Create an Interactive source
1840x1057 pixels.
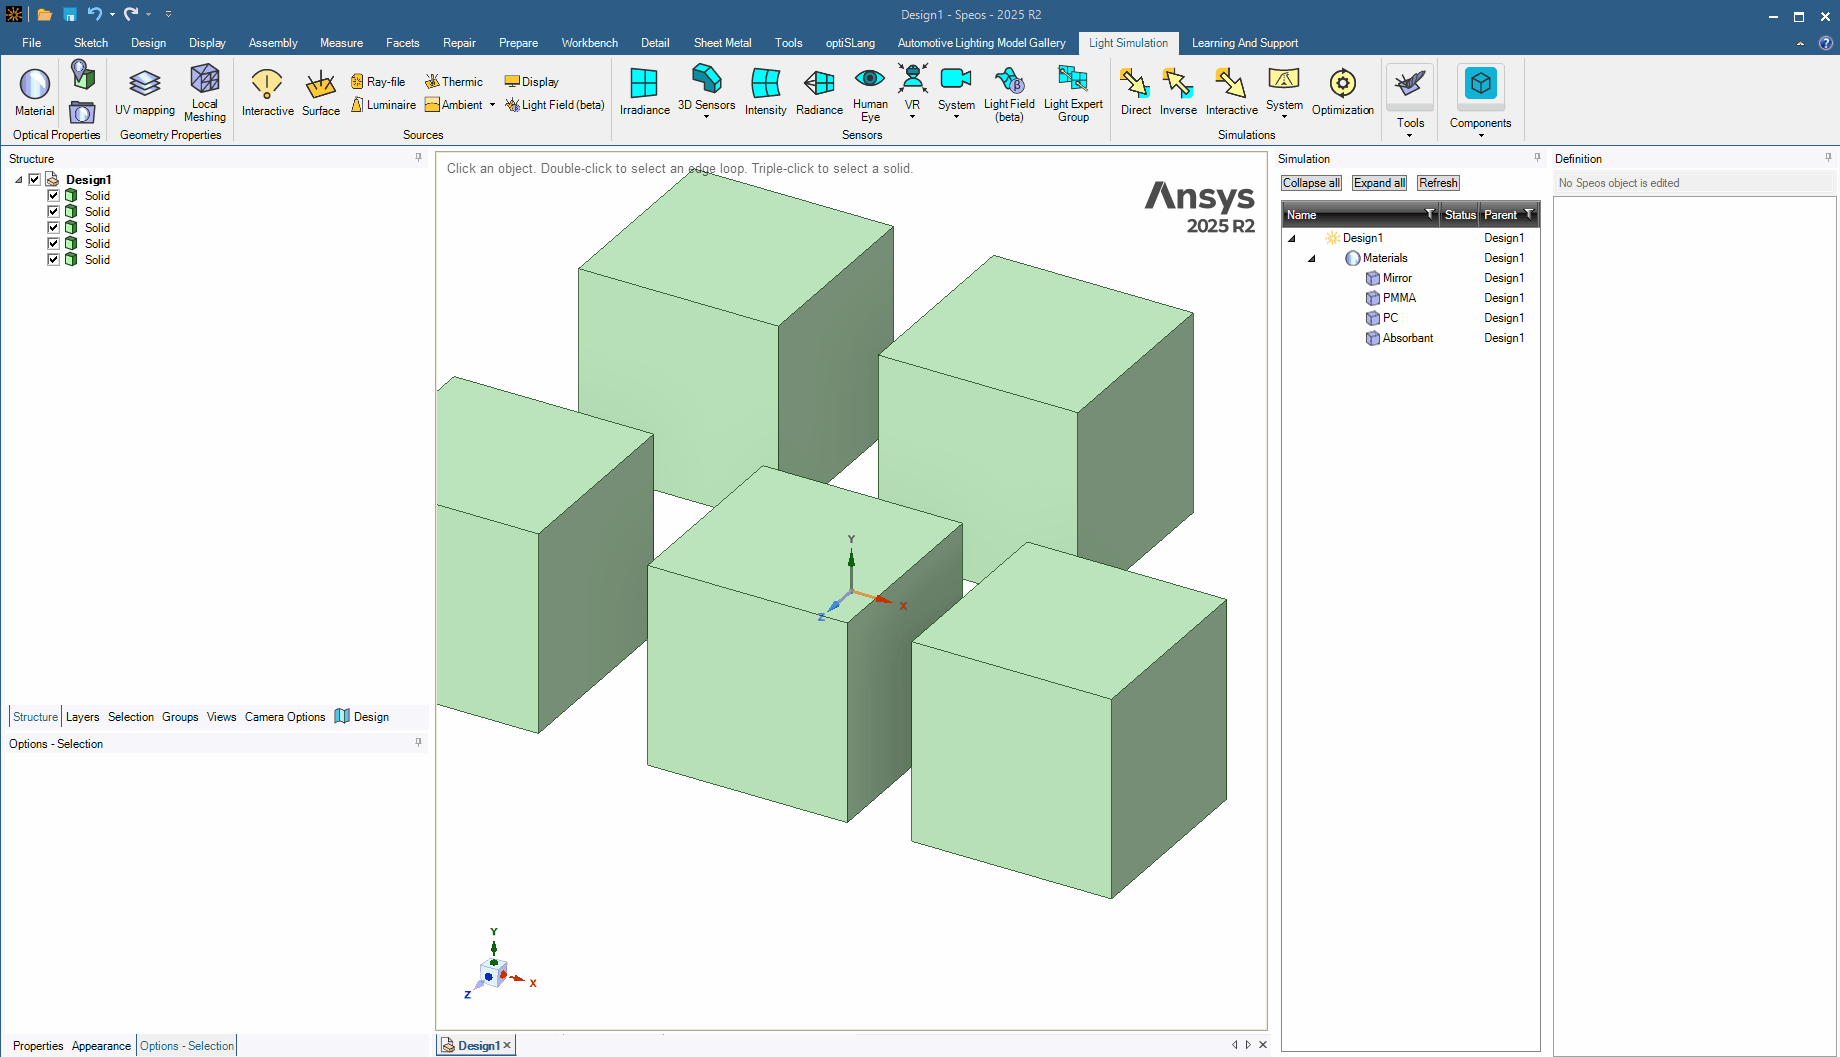[x=267, y=92]
